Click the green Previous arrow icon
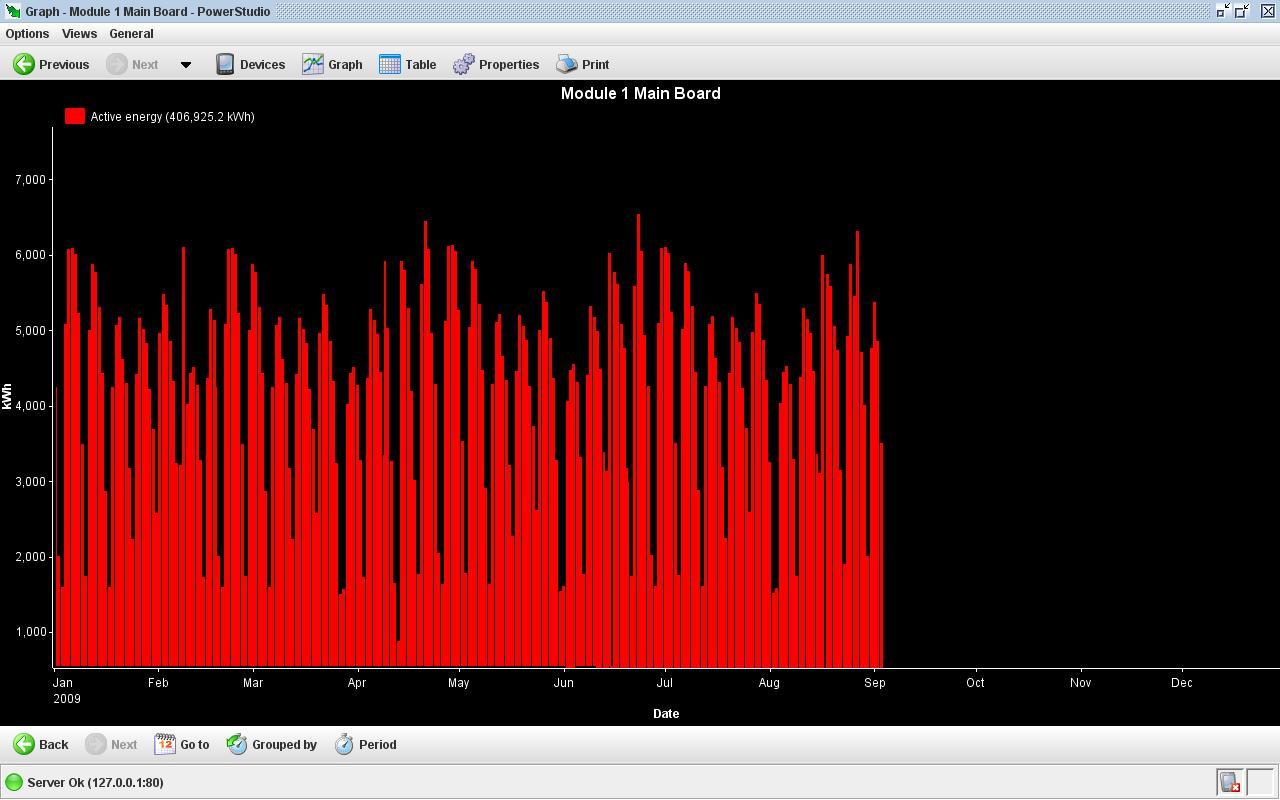The image size is (1280, 800). [23, 64]
